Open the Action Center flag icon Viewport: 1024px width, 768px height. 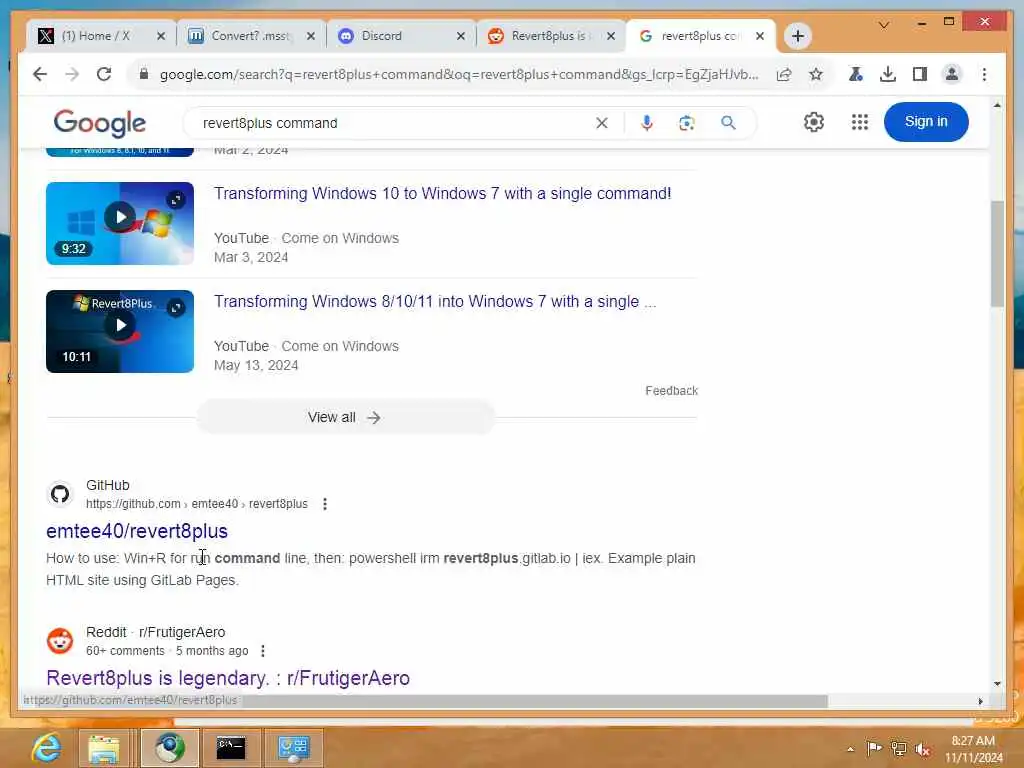tap(874, 748)
